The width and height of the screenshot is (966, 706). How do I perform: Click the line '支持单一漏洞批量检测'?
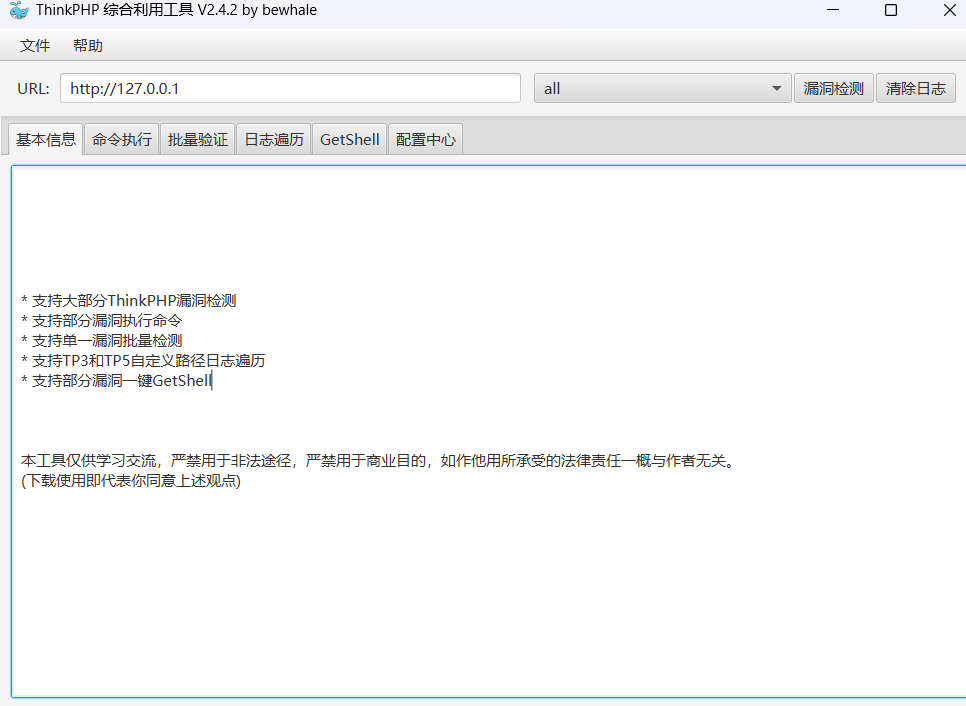click(102, 341)
